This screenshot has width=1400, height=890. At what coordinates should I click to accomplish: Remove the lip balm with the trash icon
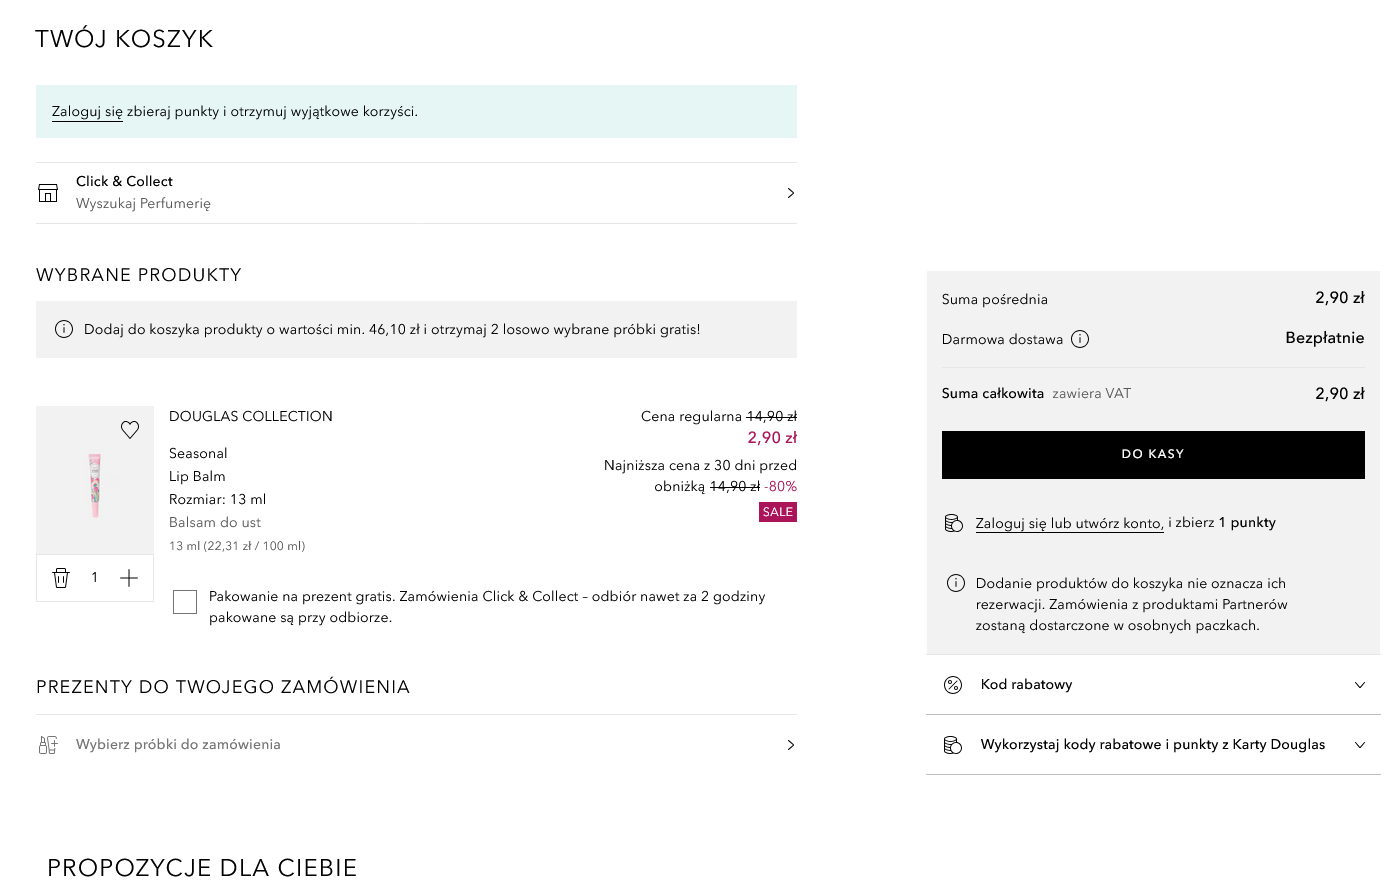61,578
